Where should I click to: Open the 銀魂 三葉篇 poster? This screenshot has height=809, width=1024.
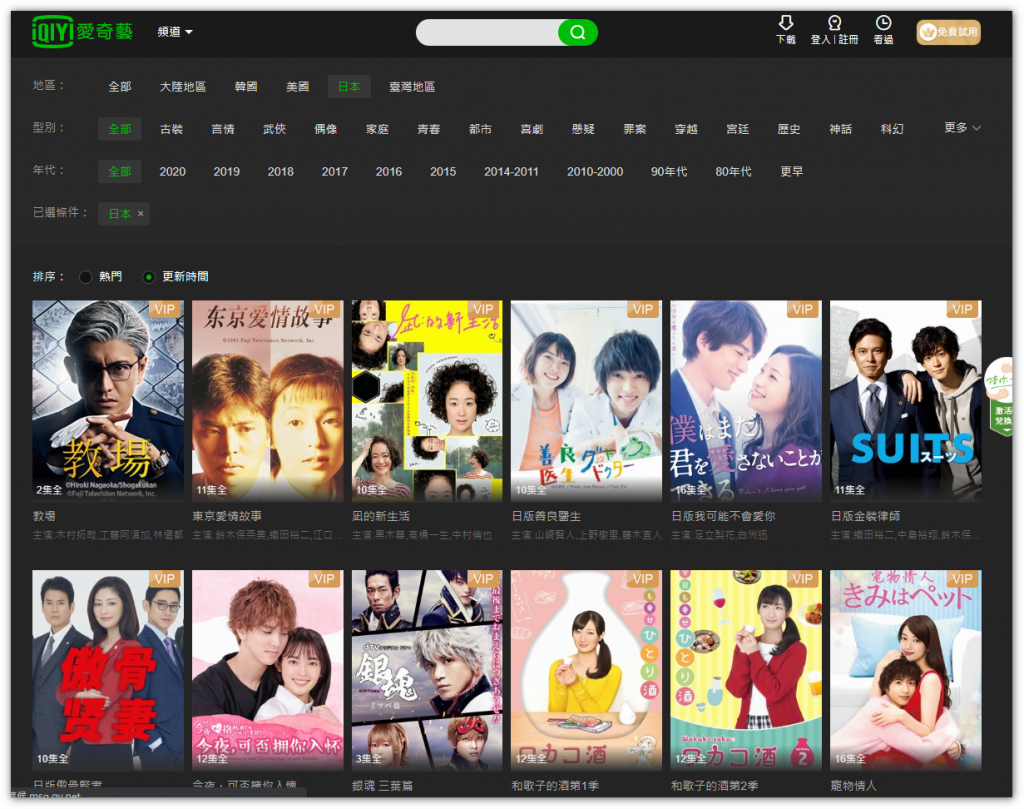tap(427, 671)
